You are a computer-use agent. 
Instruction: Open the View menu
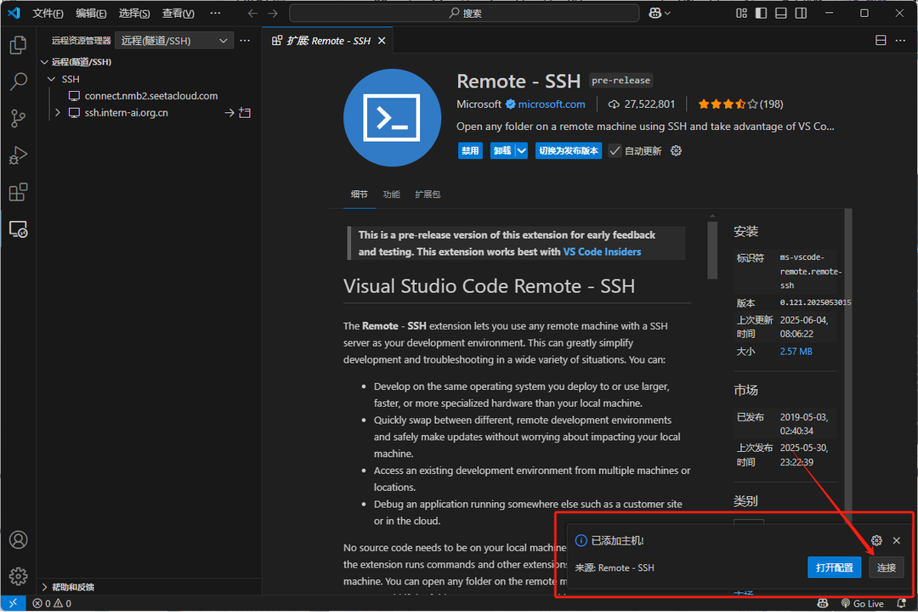[x=178, y=13]
